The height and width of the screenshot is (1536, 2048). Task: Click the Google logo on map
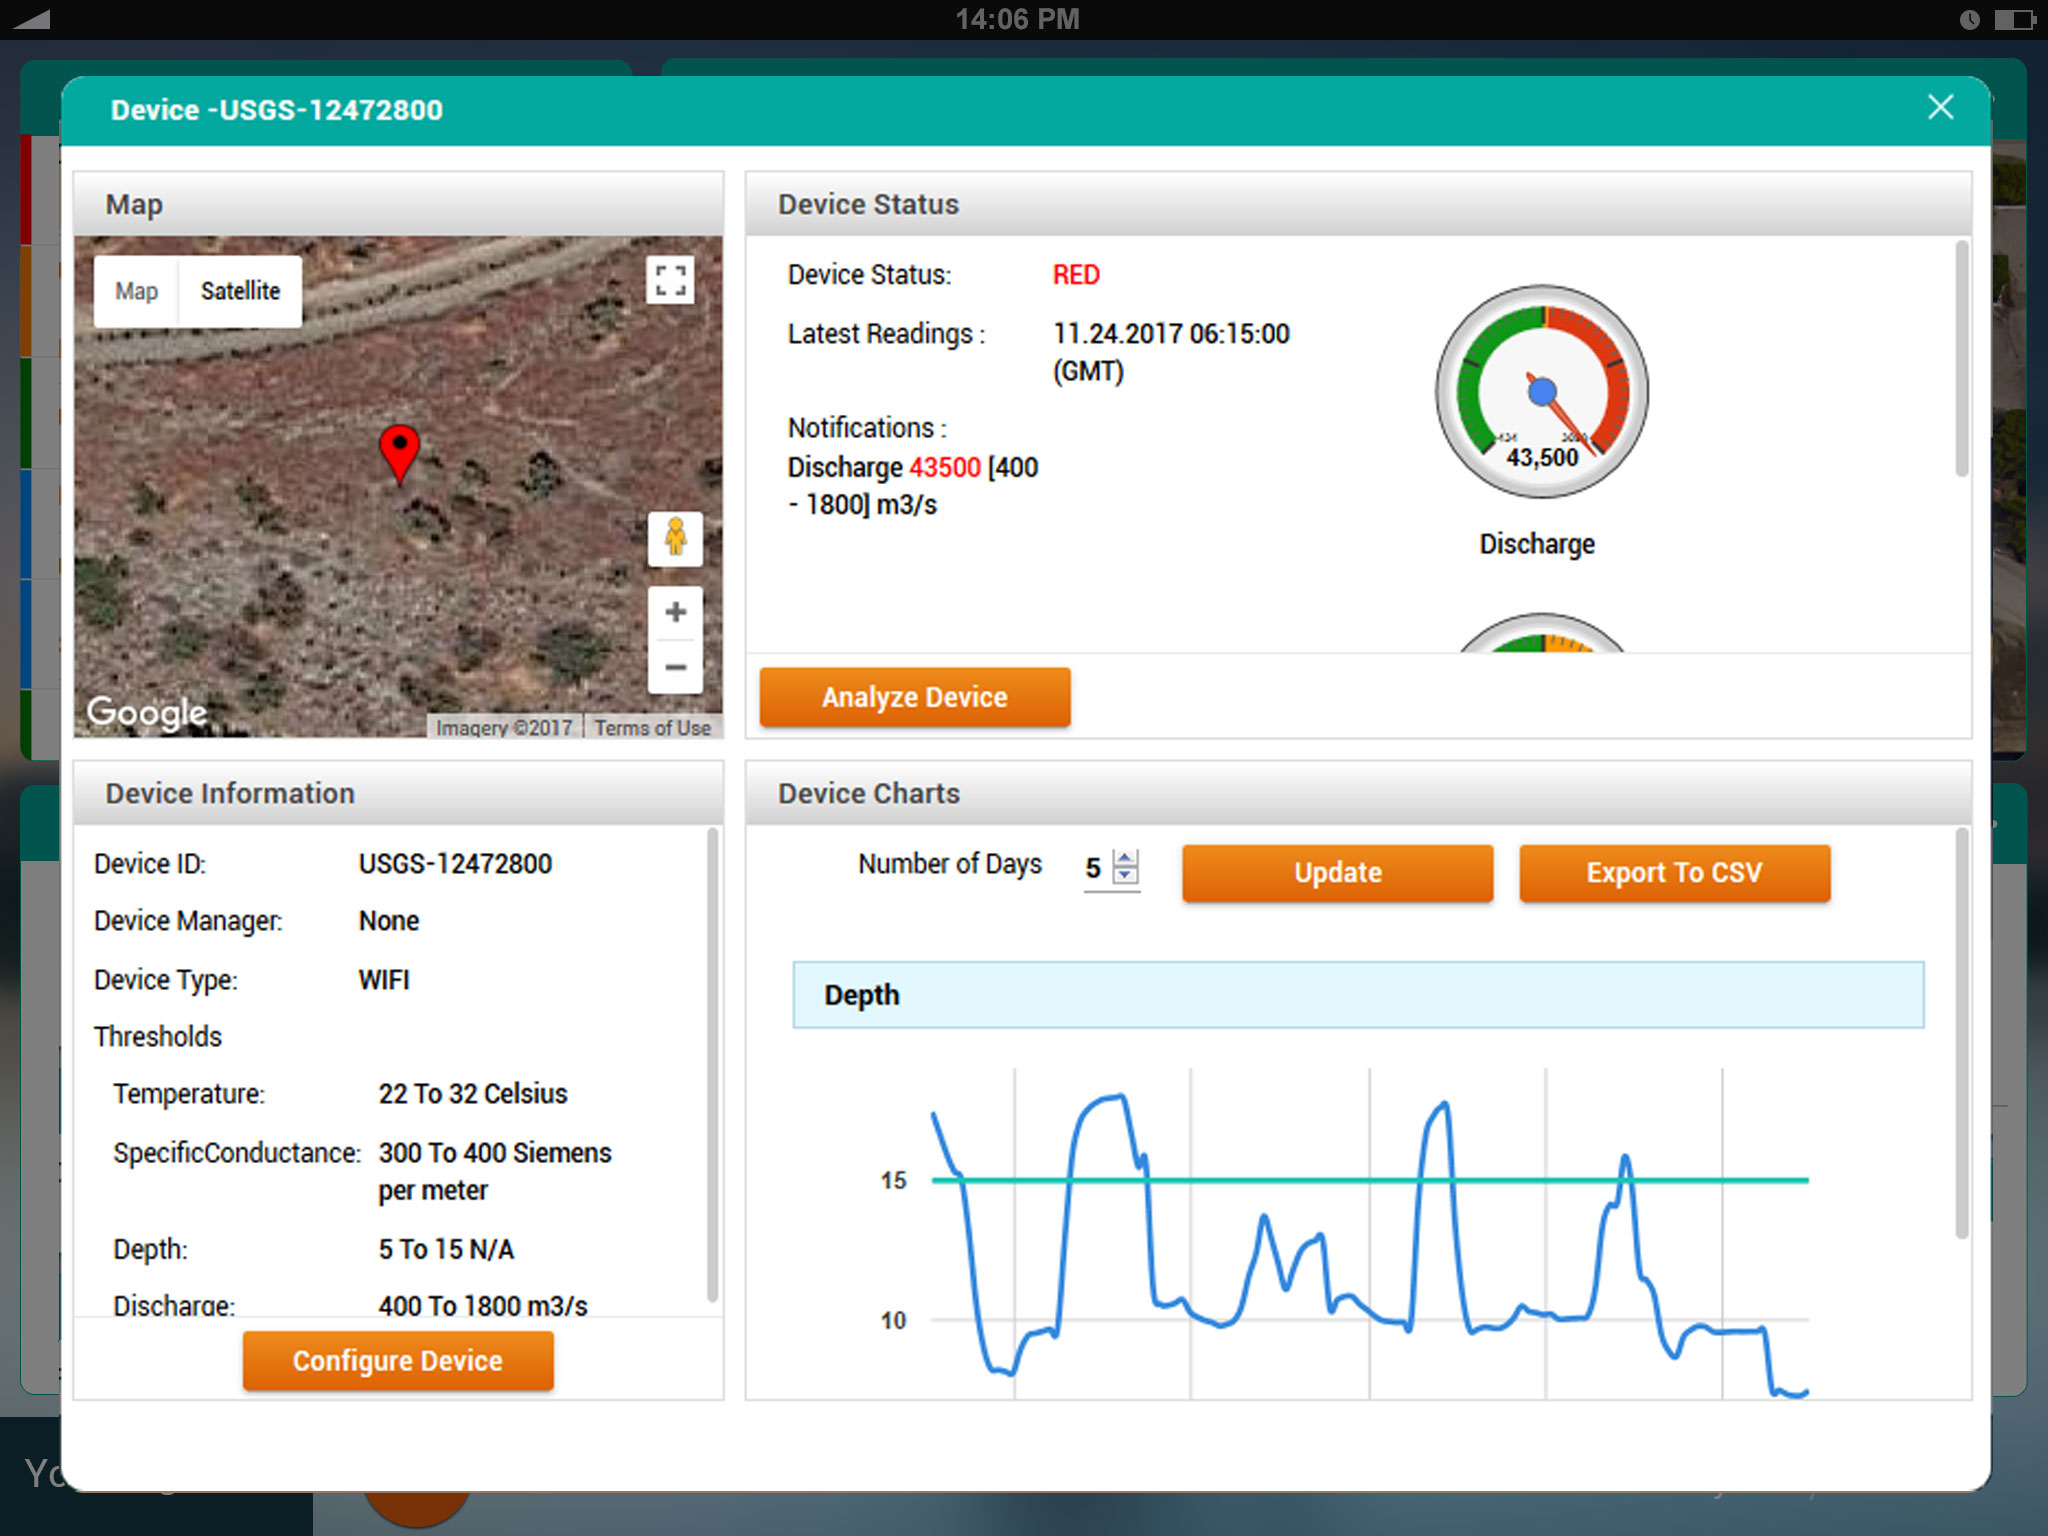click(x=147, y=712)
